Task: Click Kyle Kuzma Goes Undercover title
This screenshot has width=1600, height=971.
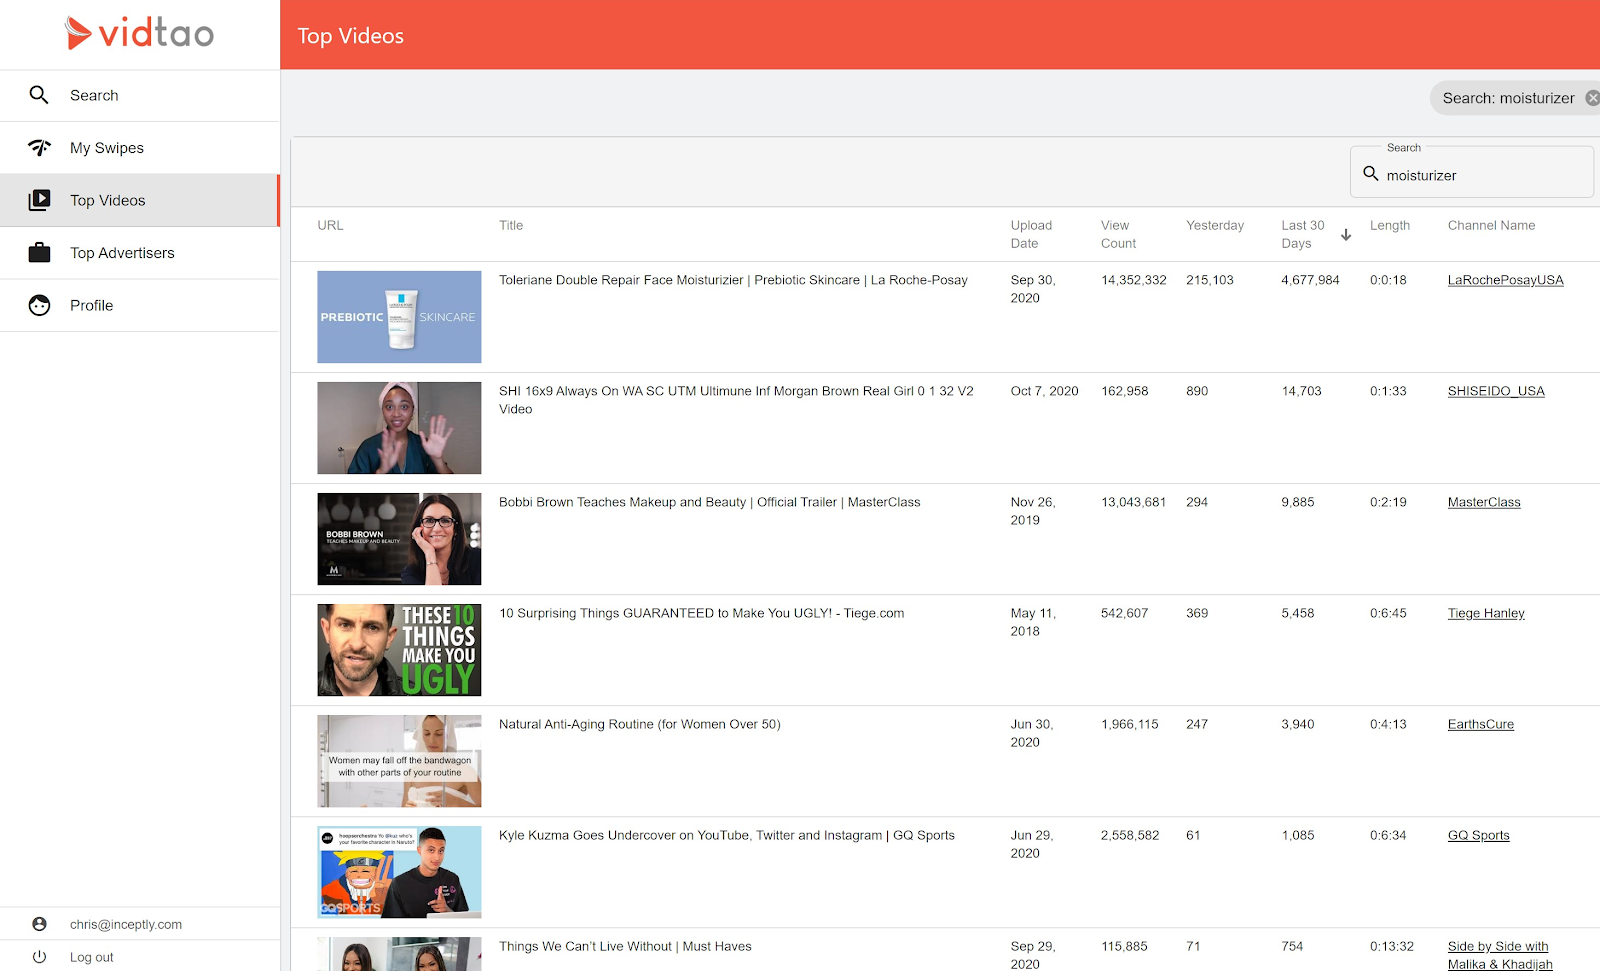Action: pos(727,835)
